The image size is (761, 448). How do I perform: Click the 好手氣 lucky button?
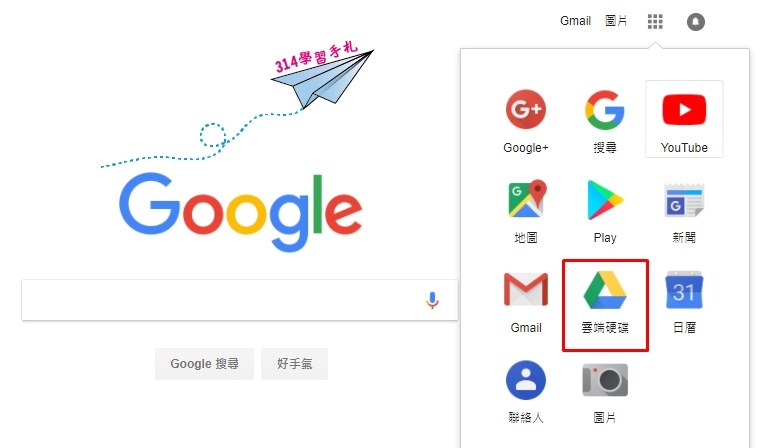[x=294, y=364]
